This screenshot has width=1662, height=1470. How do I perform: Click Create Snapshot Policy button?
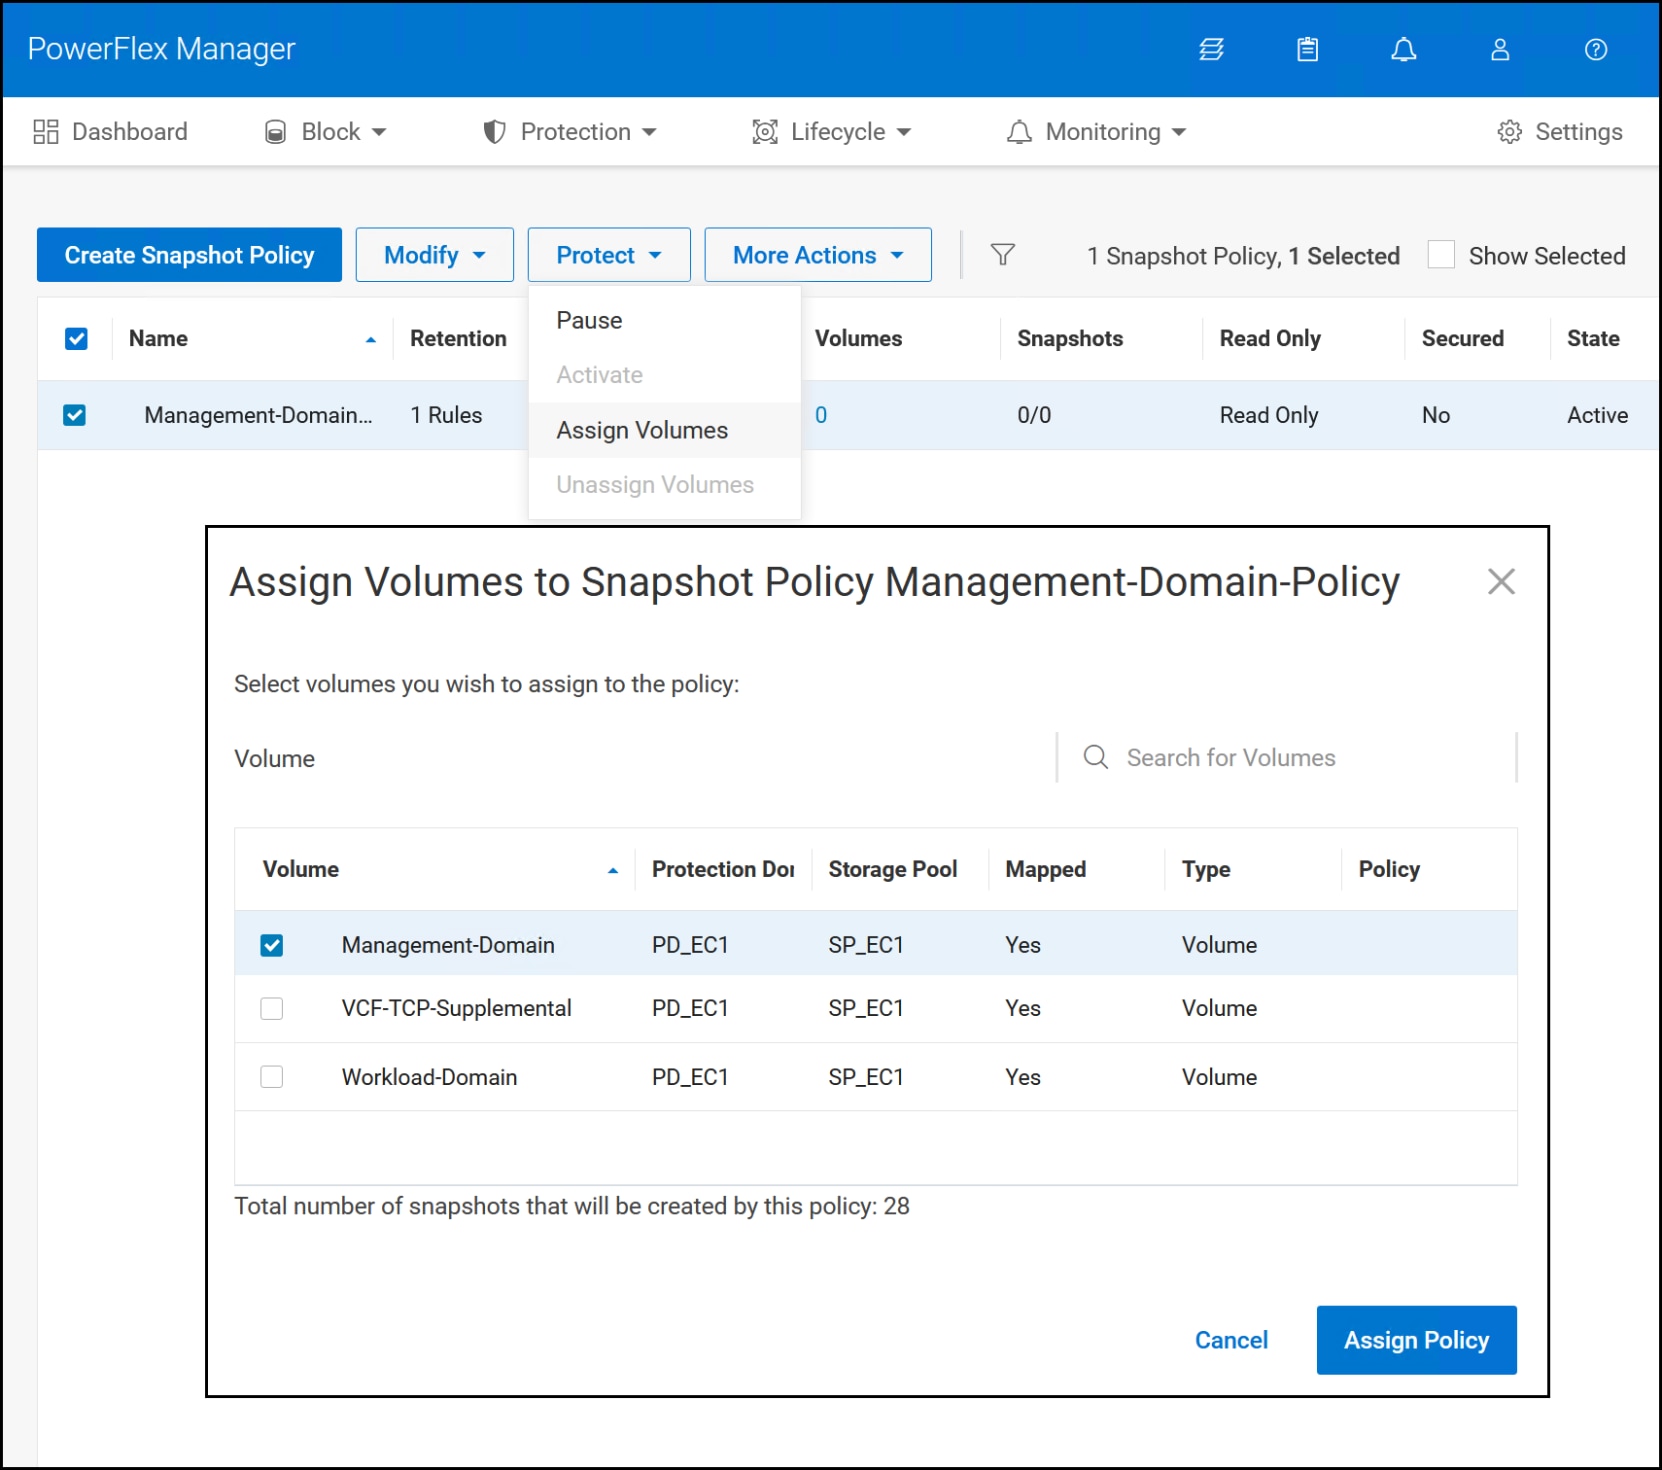(x=189, y=255)
